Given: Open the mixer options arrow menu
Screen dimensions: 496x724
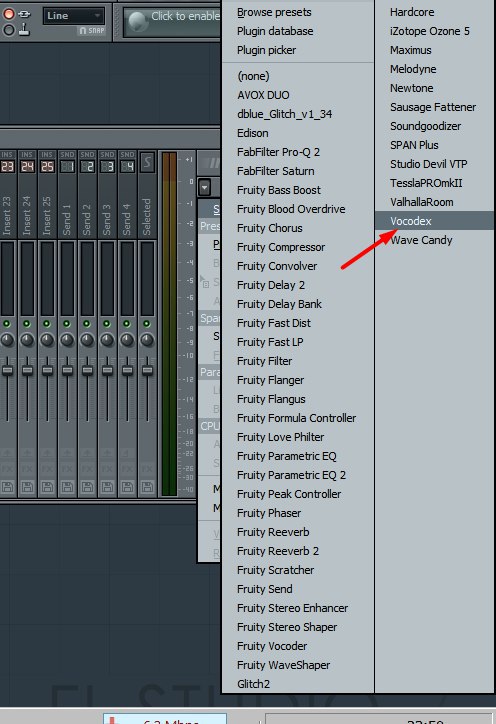Looking at the screenshot, I should point(205,187).
